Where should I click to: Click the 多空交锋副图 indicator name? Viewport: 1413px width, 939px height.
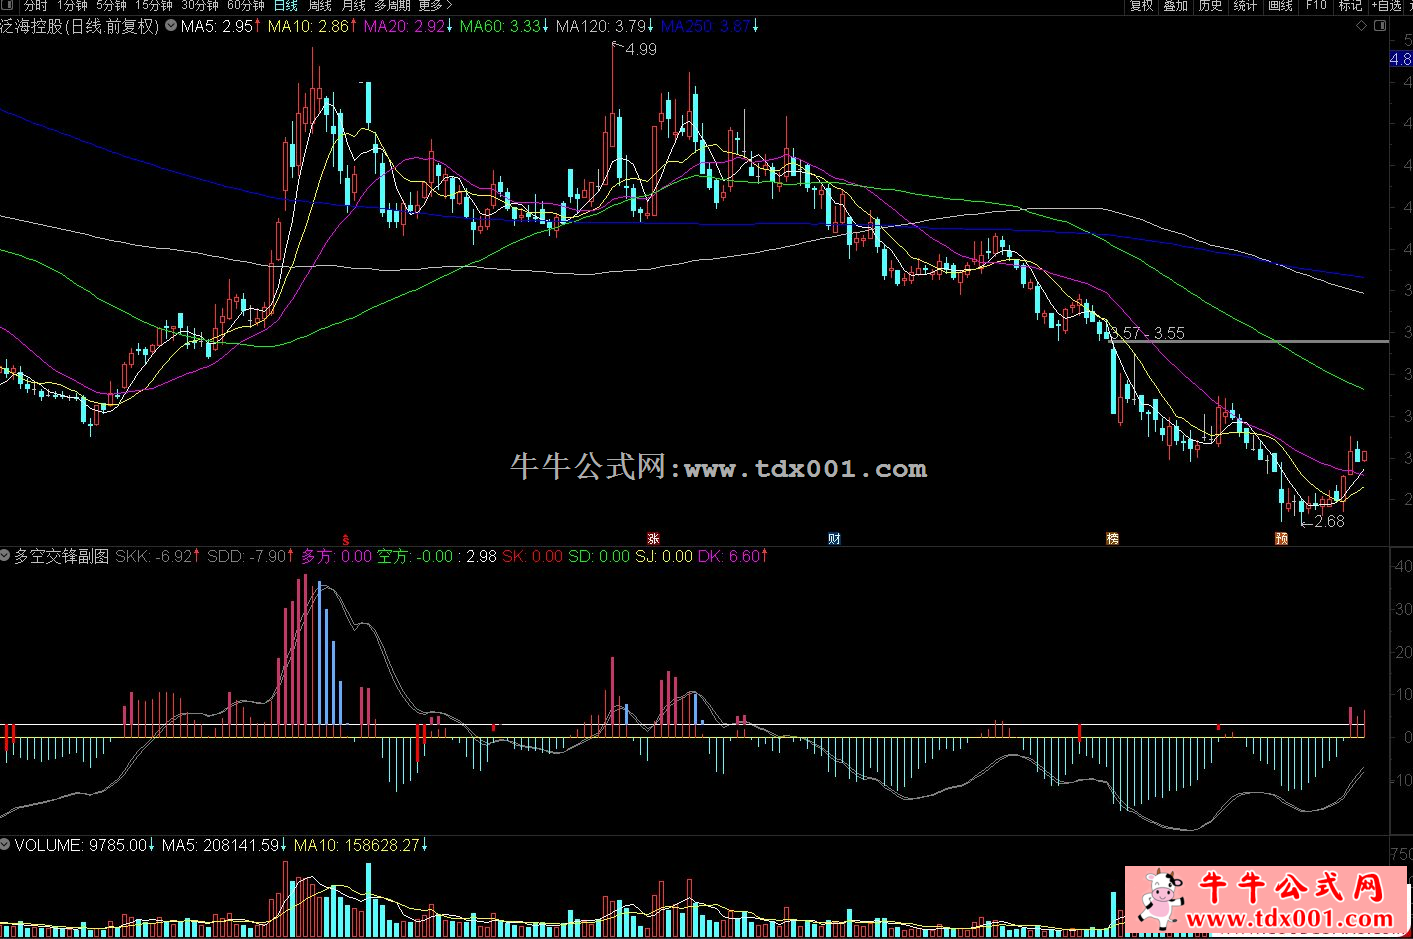tap(62, 556)
